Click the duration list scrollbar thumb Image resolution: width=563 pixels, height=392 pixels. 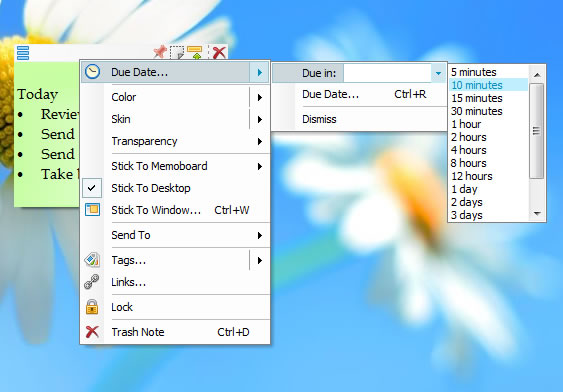(x=537, y=131)
